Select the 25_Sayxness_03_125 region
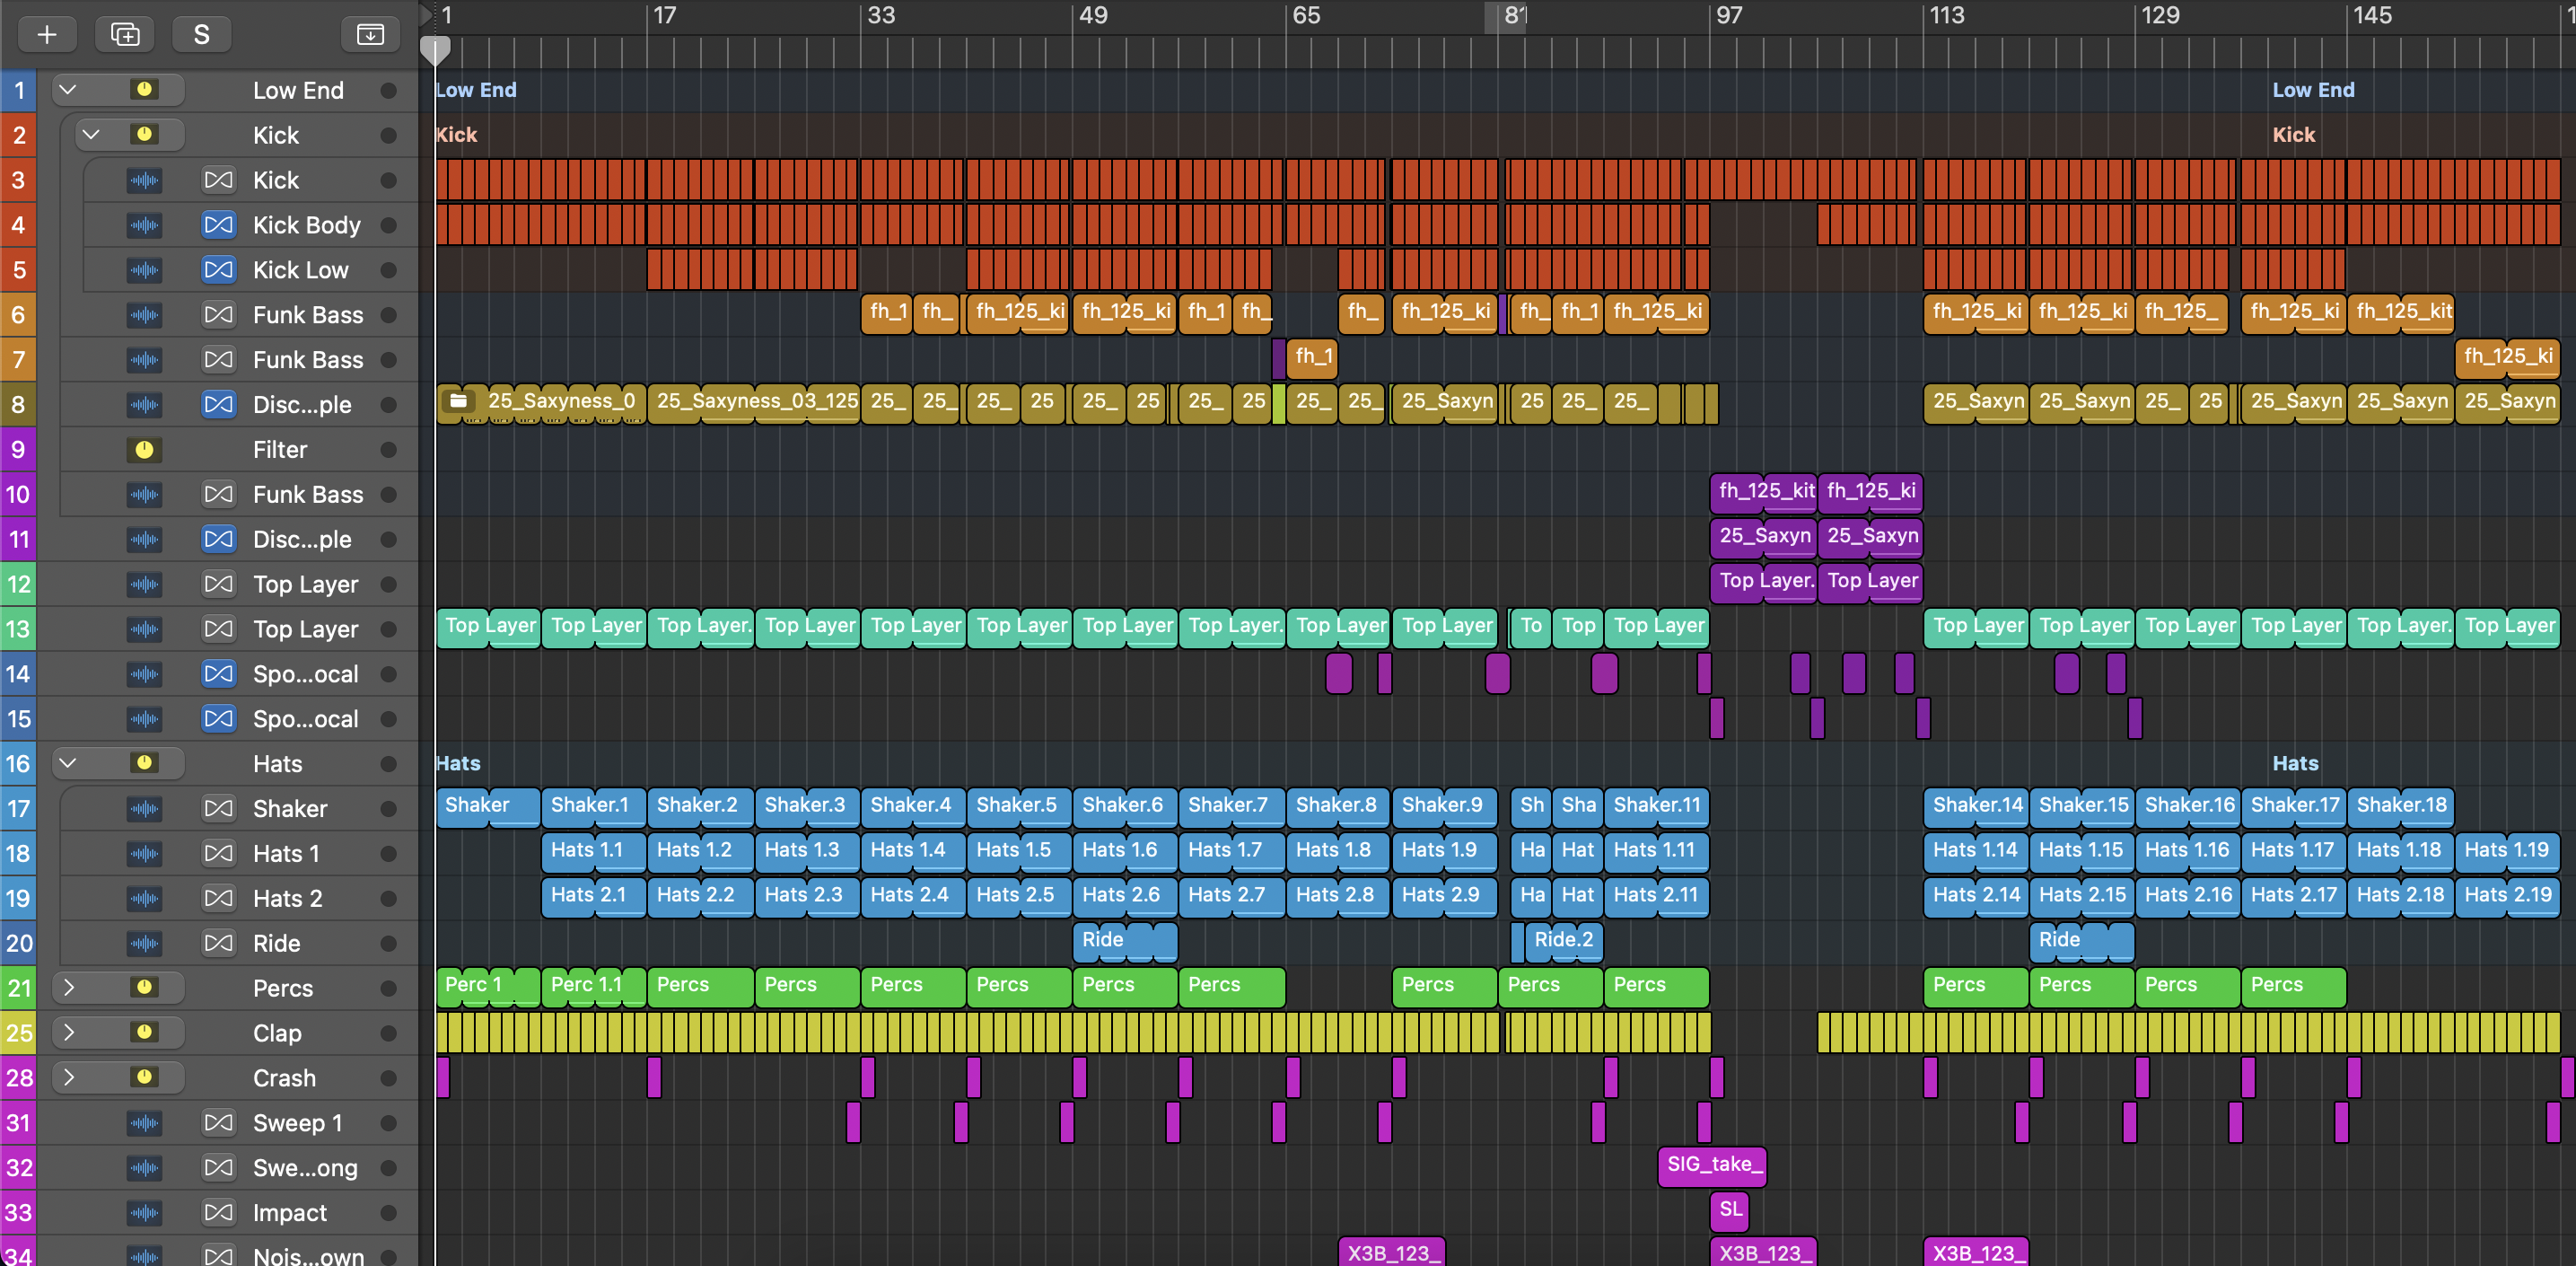 [754, 402]
